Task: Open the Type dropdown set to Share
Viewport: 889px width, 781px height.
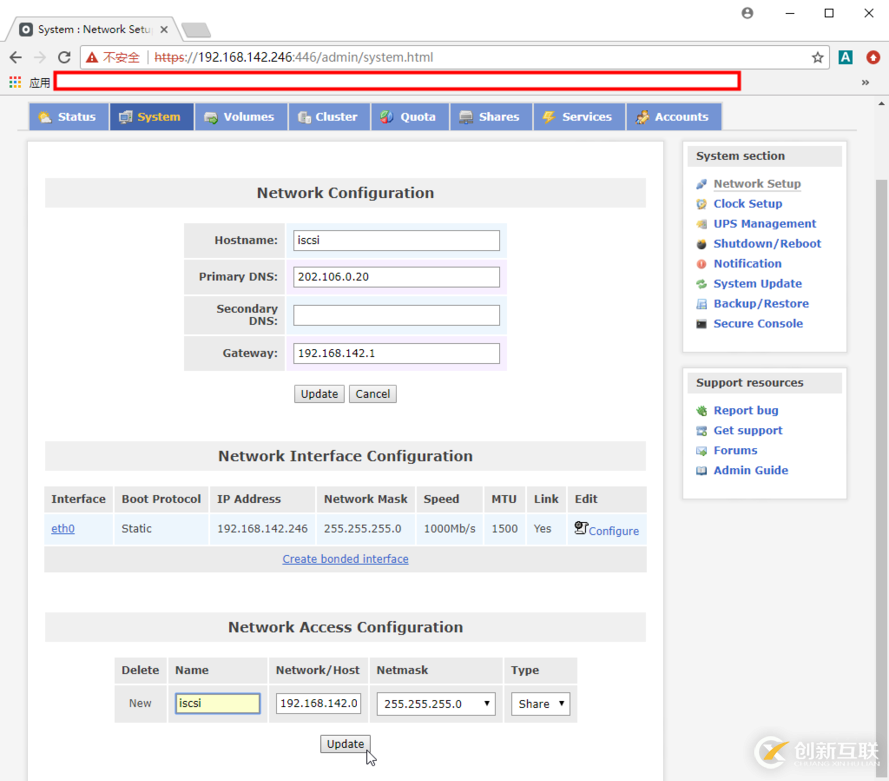Action: click(540, 703)
